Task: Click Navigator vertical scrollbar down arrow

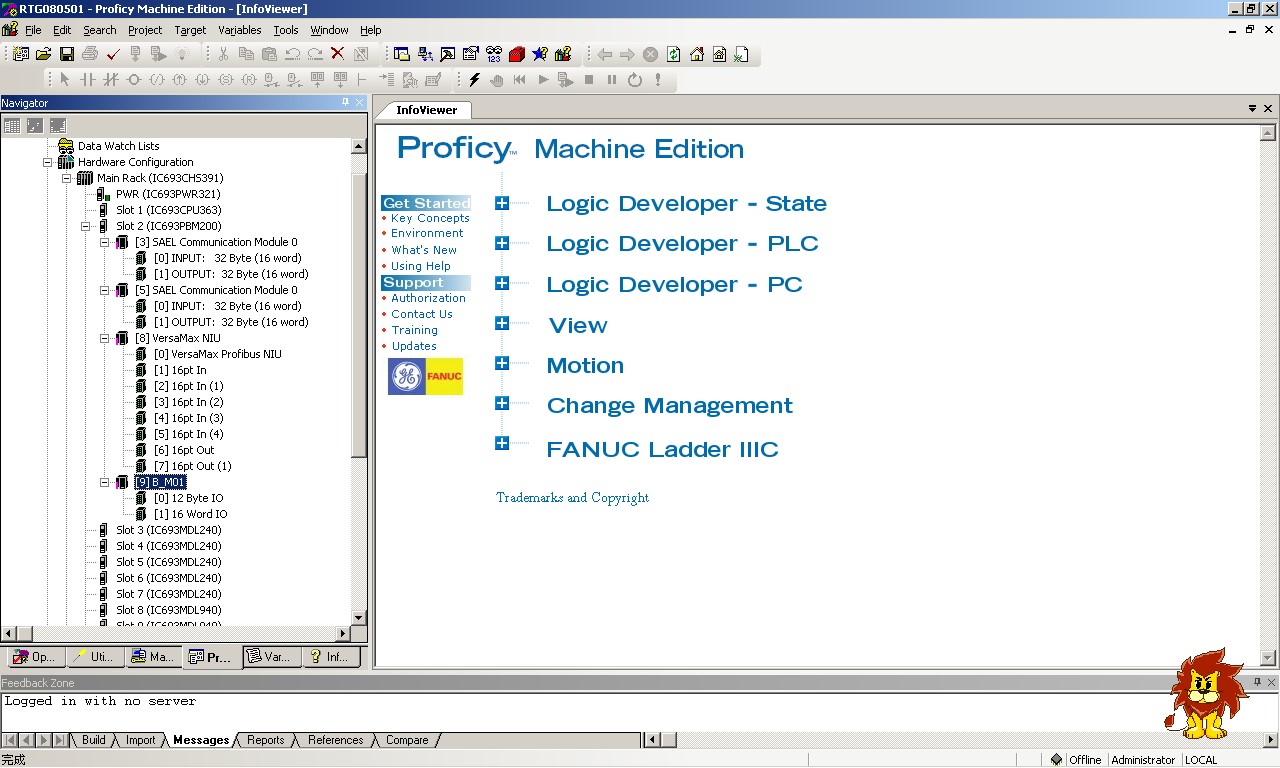Action: tap(359, 618)
